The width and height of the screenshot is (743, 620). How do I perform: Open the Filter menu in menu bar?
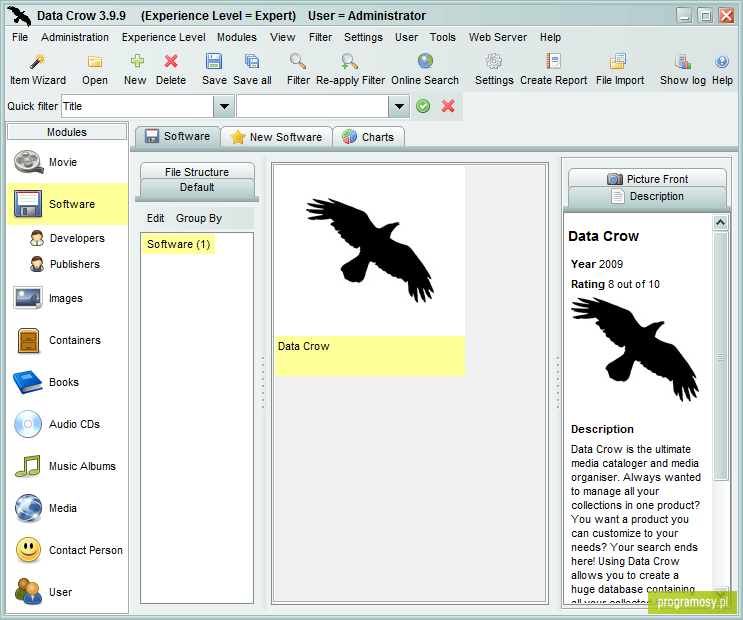click(x=320, y=37)
